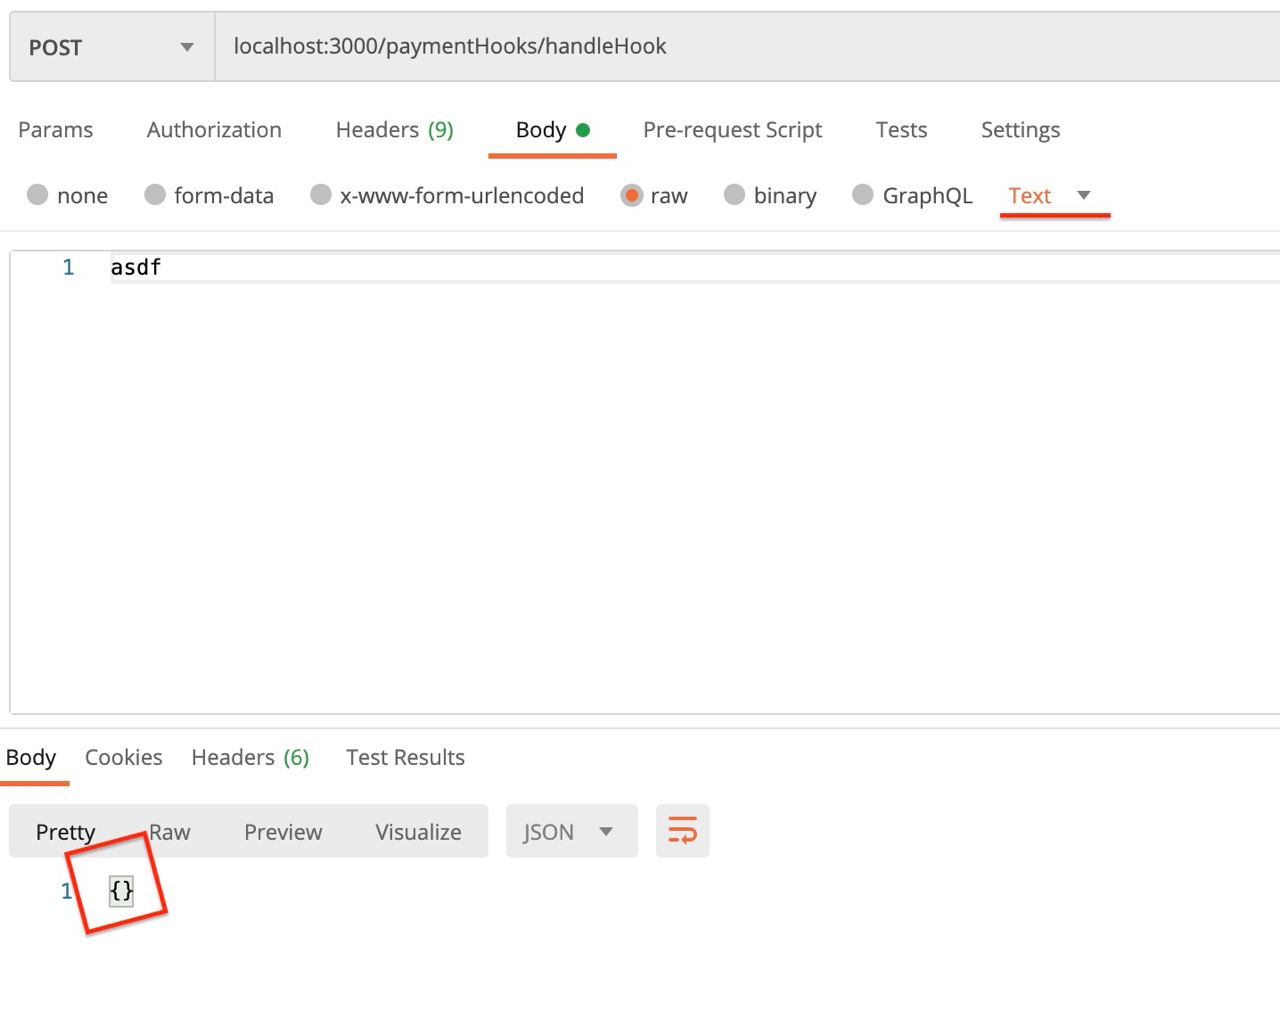Open the JSON response format dropdown
This screenshot has height=1011, width=1280.
(571, 832)
